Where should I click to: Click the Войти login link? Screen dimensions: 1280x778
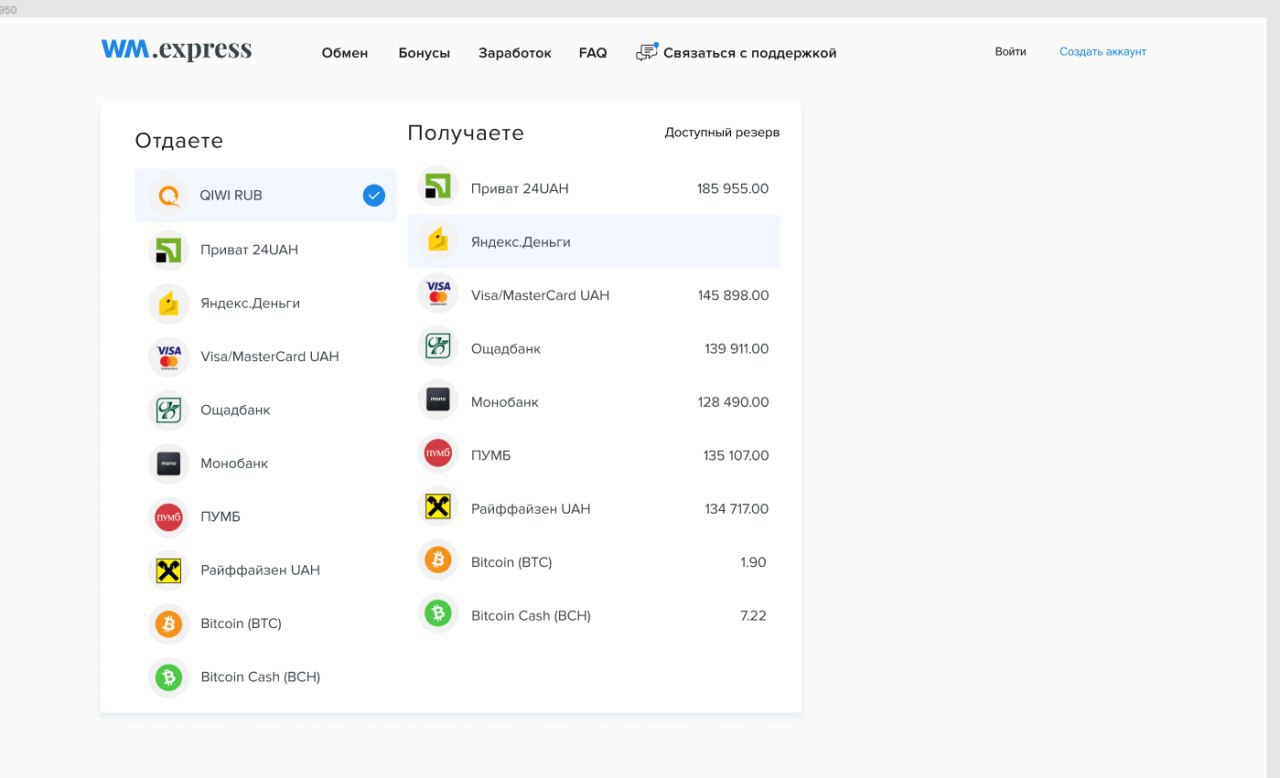(x=1010, y=52)
